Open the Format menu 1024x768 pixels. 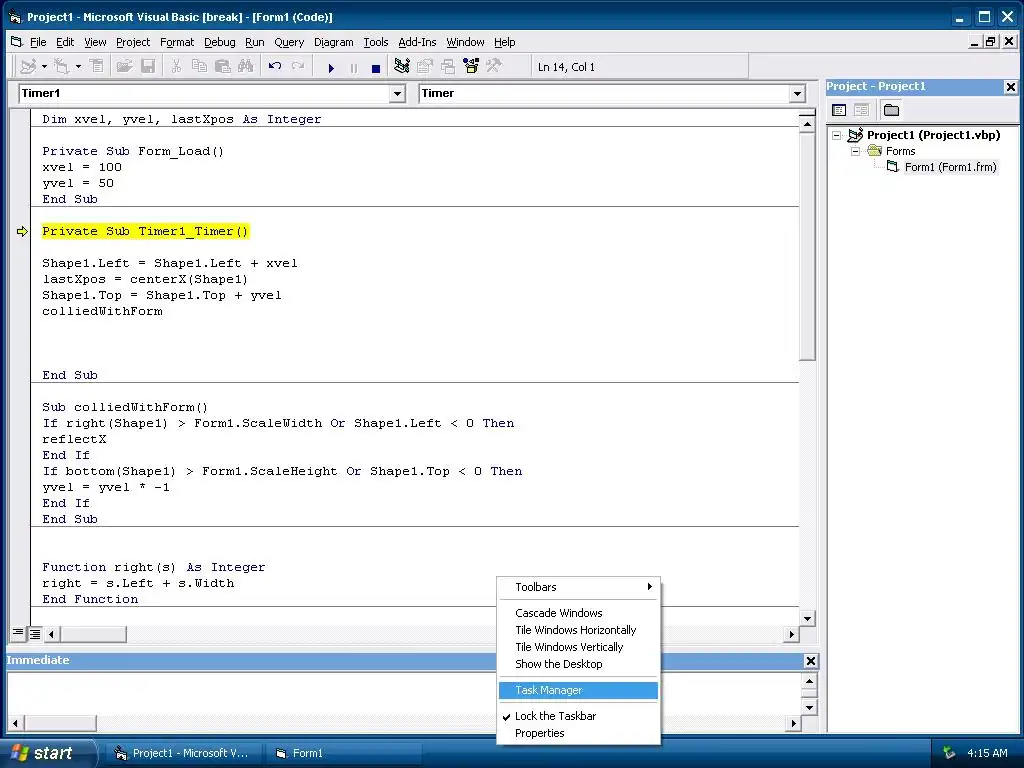tap(177, 42)
